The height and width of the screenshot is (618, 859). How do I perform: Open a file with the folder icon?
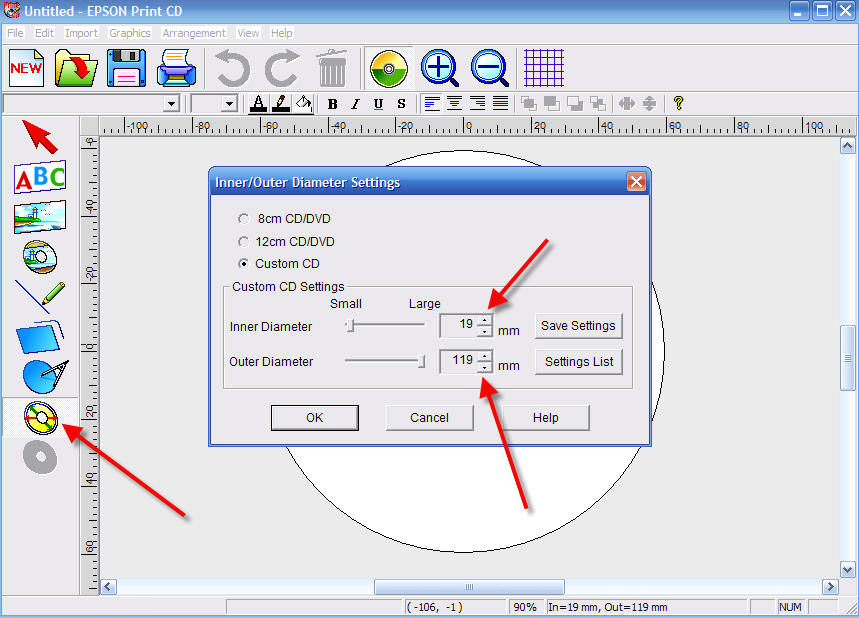point(76,68)
